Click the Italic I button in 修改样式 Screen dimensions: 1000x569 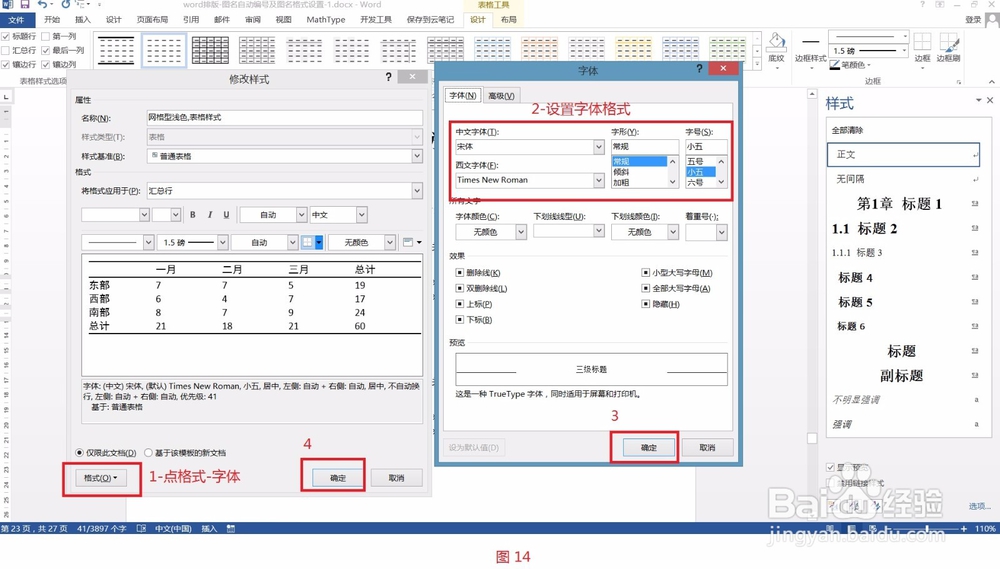point(210,215)
